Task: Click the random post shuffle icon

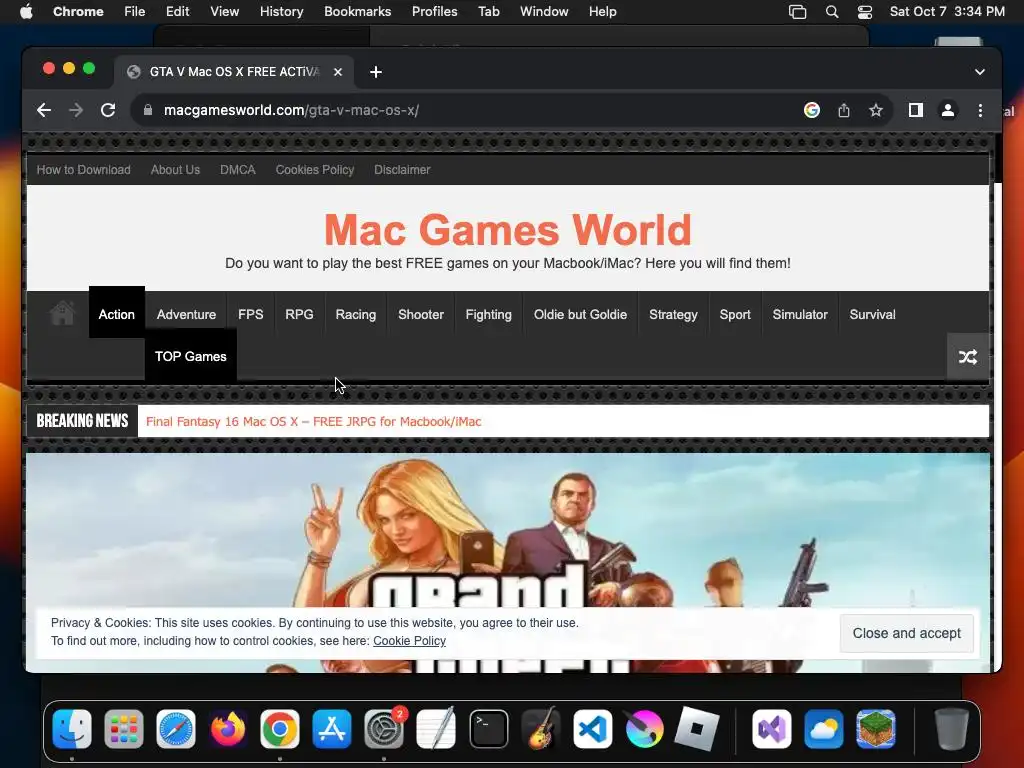Action: pyautogui.click(x=968, y=357)
